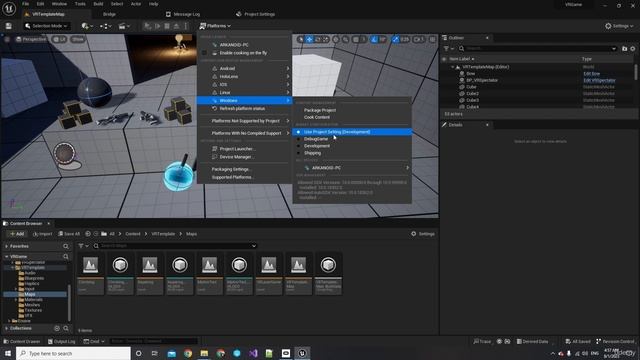
Task: Expand the Collections section
Action: click(7, 328)
